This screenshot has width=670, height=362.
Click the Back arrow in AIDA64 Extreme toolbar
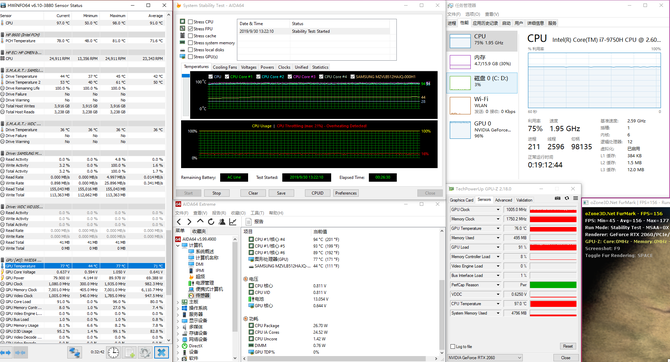coord(179,221)
